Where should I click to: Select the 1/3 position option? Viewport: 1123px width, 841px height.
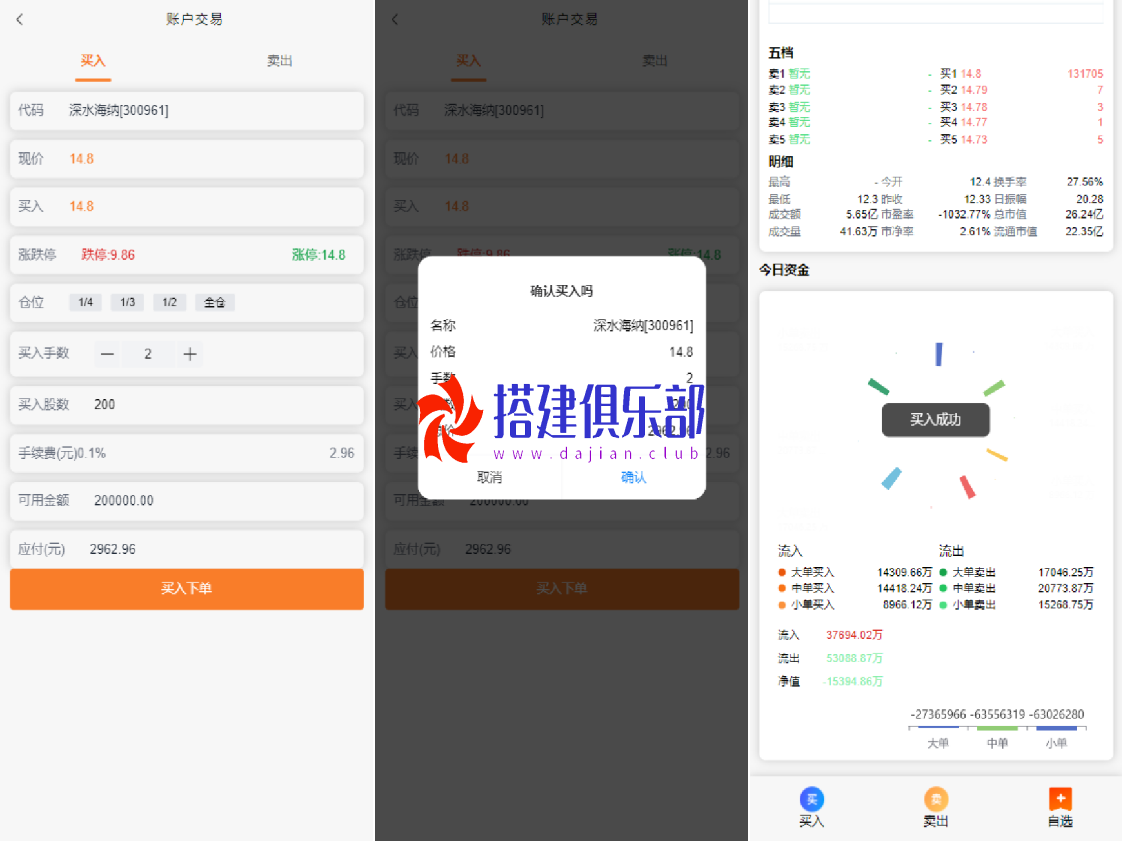click(x=127, y=302)
